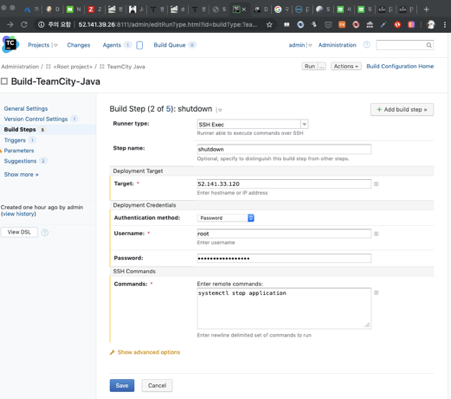Open custom run options (ellipsis) button

[x=322, y=66]
